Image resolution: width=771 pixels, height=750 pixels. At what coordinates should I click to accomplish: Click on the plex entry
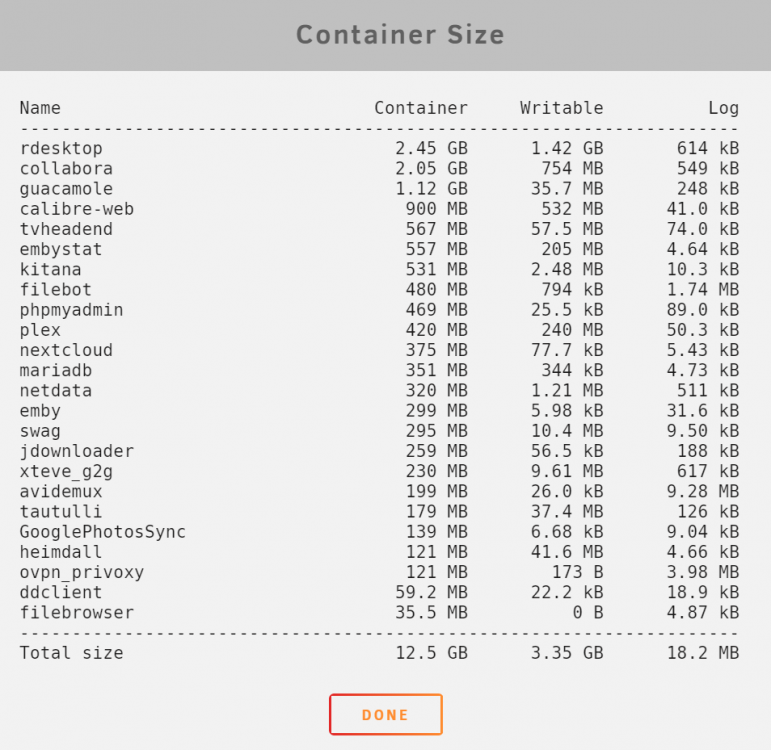(40, 330)
